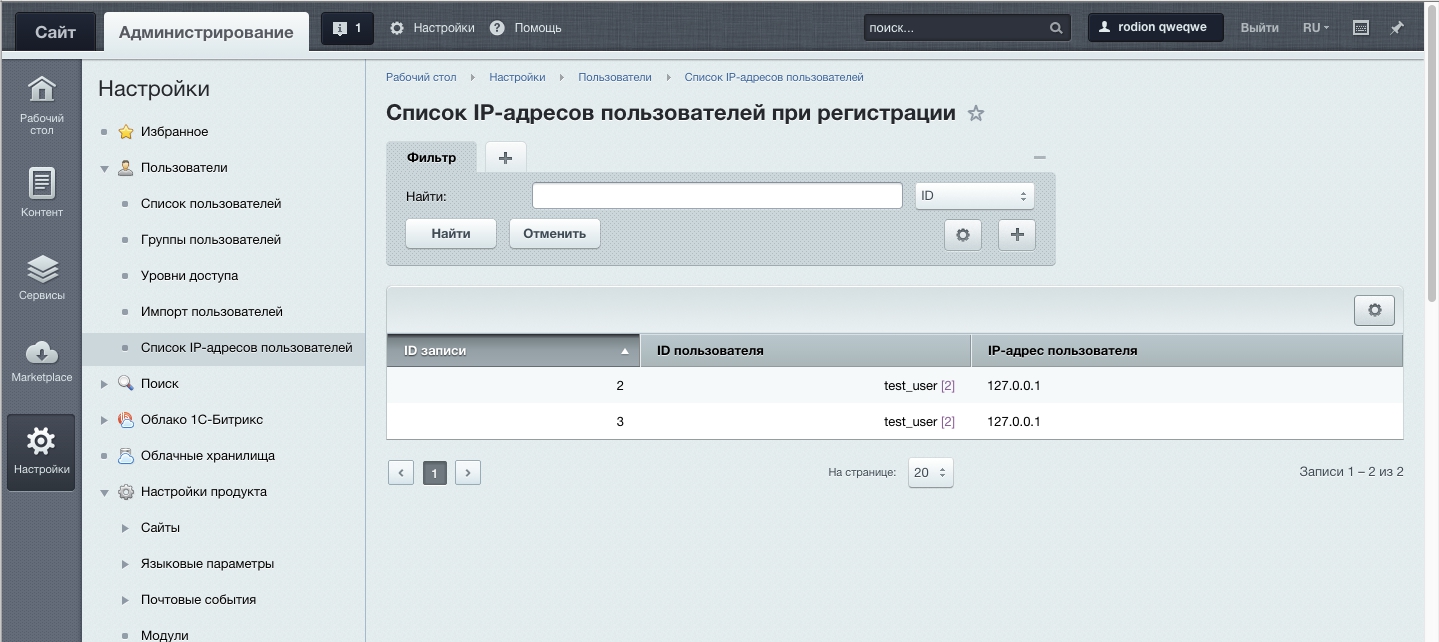The height and width of the screenshot is (642, 1439).
Task: Switch to the Сайт tab
Action: pos(55,31)
